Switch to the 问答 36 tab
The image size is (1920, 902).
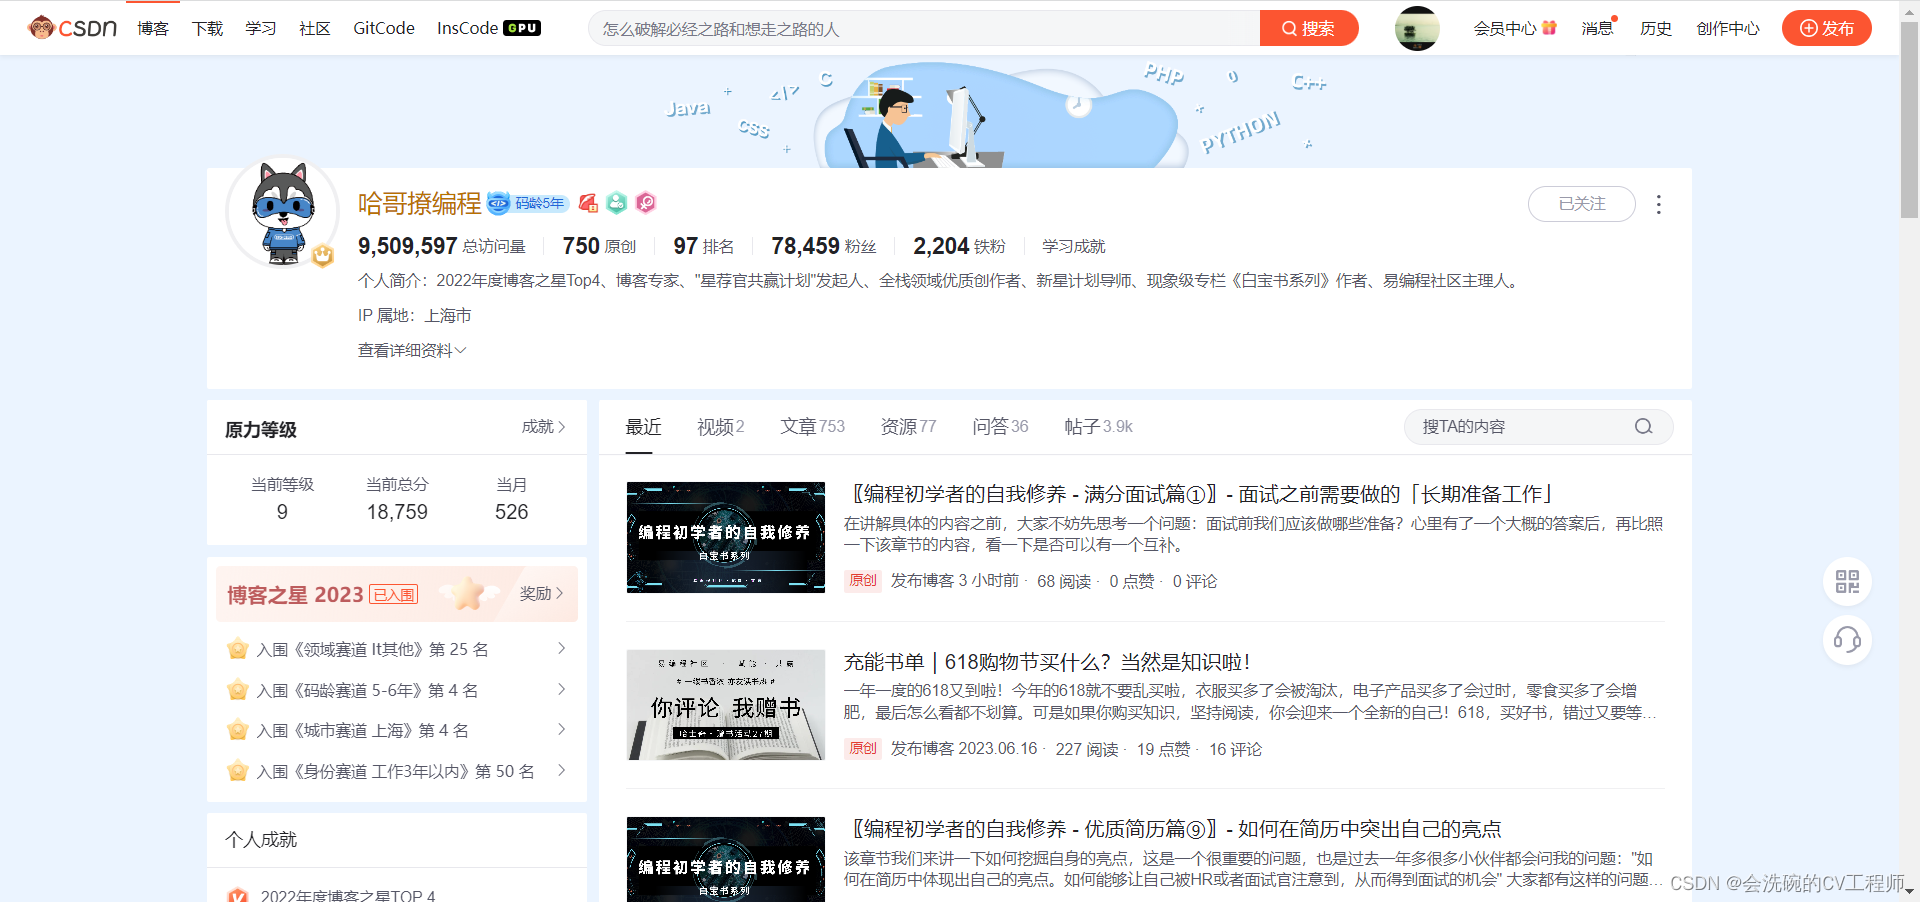coord(1001,427)
